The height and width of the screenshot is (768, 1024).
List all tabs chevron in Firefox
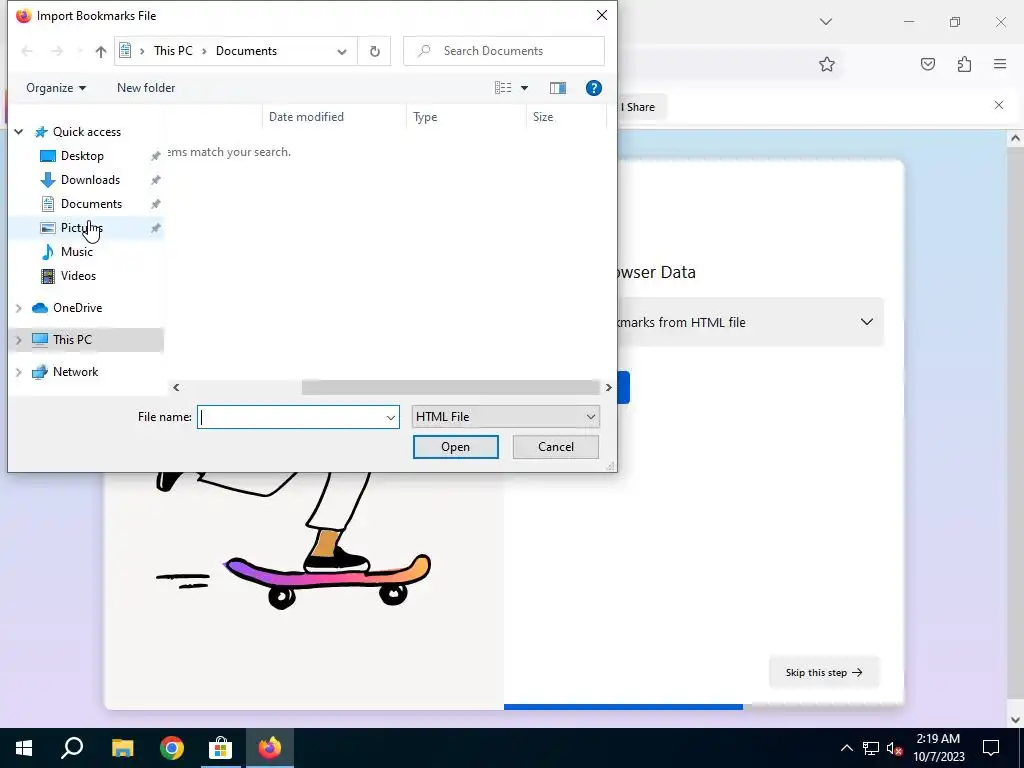click(825, 22)
